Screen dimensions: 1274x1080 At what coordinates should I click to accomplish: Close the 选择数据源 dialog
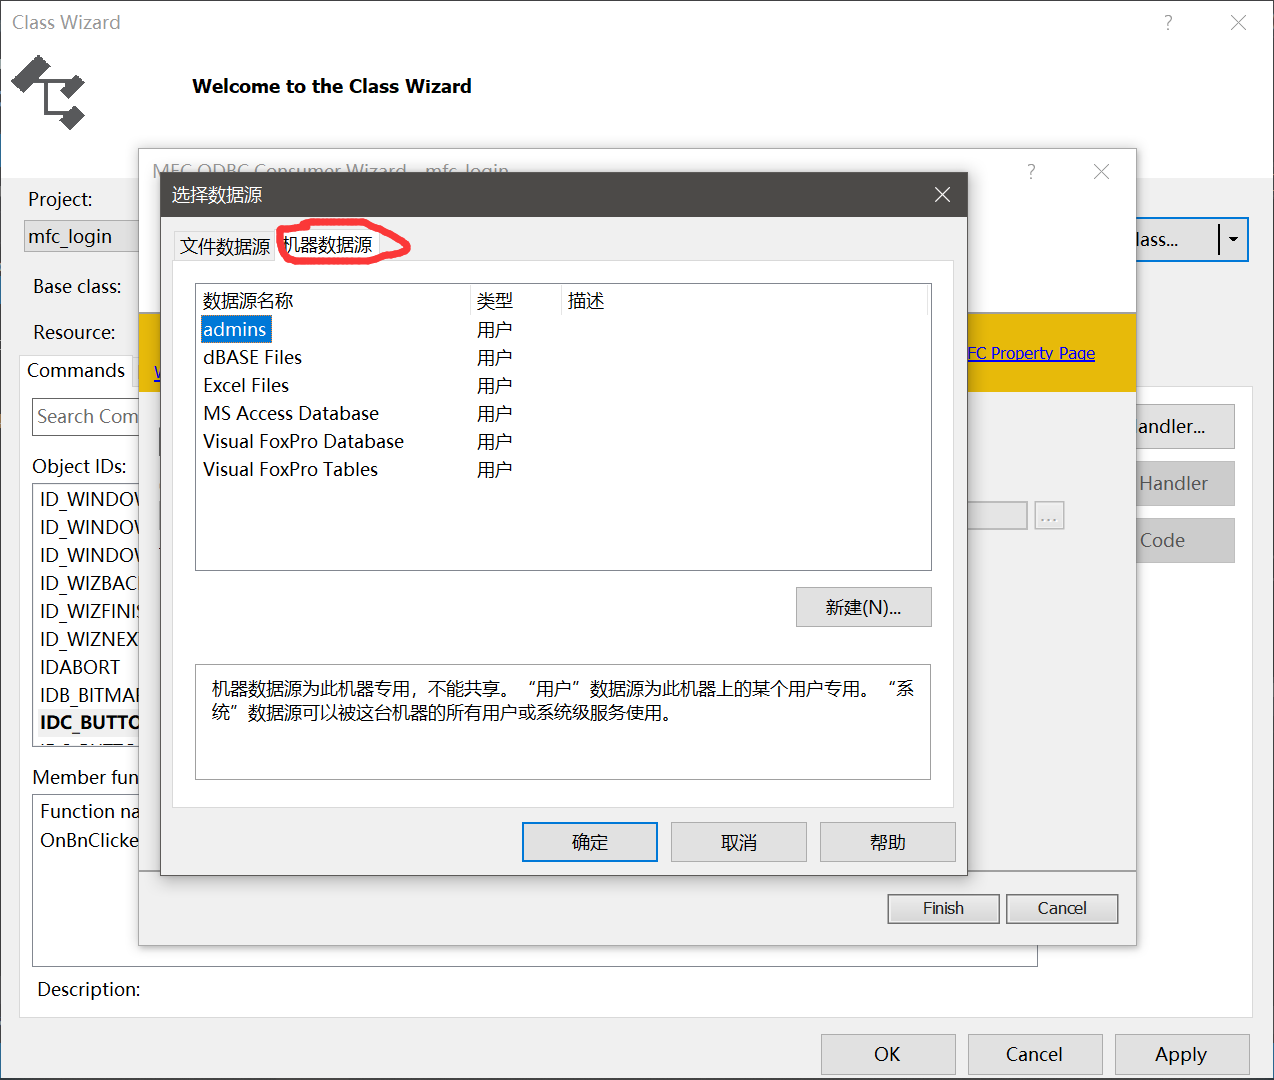point(942,195)
